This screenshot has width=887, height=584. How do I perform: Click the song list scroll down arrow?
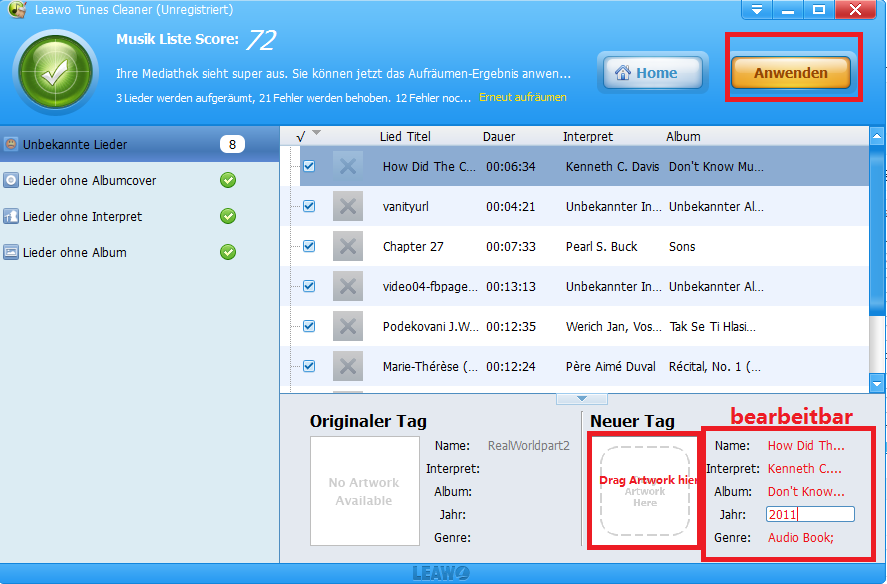point(877,384)
